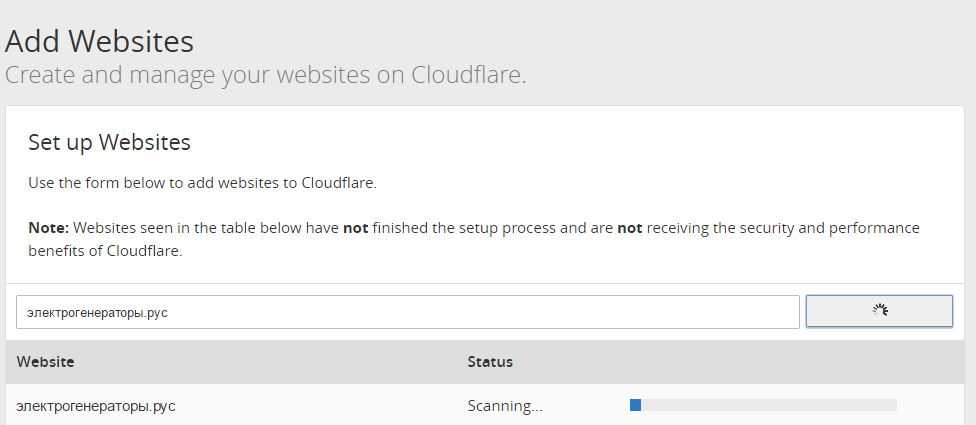Select the Status column header
The width and height of the screenshot is (976, 425).
(490, 362)
